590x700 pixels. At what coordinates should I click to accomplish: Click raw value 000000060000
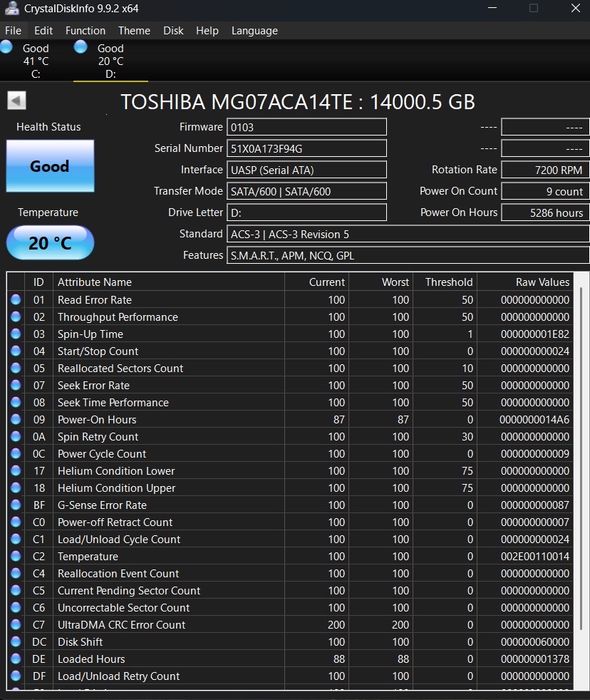535,642
